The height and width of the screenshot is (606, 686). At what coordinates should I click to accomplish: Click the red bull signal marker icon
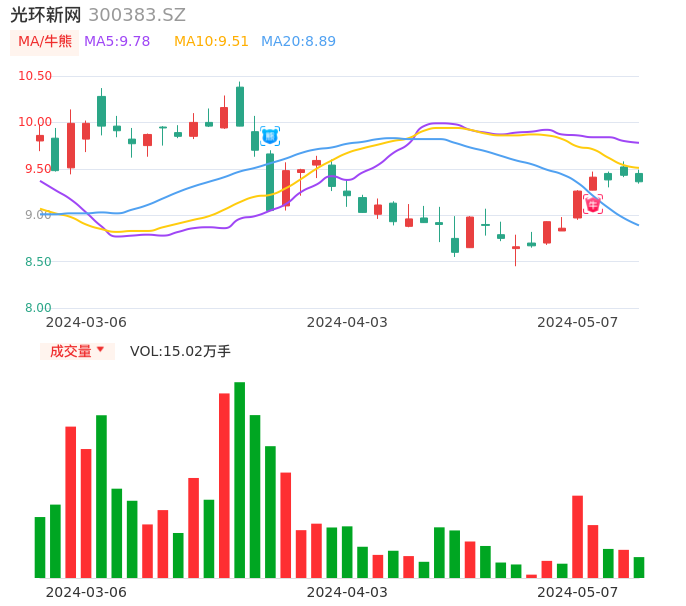pos(593,204)
